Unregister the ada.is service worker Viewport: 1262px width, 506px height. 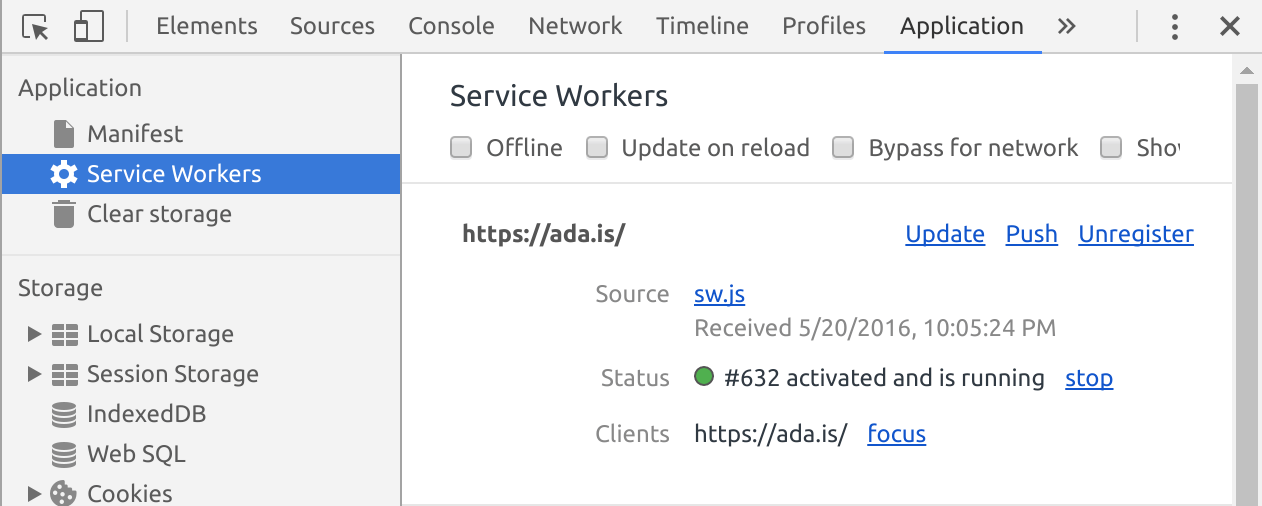(1136, 234)
